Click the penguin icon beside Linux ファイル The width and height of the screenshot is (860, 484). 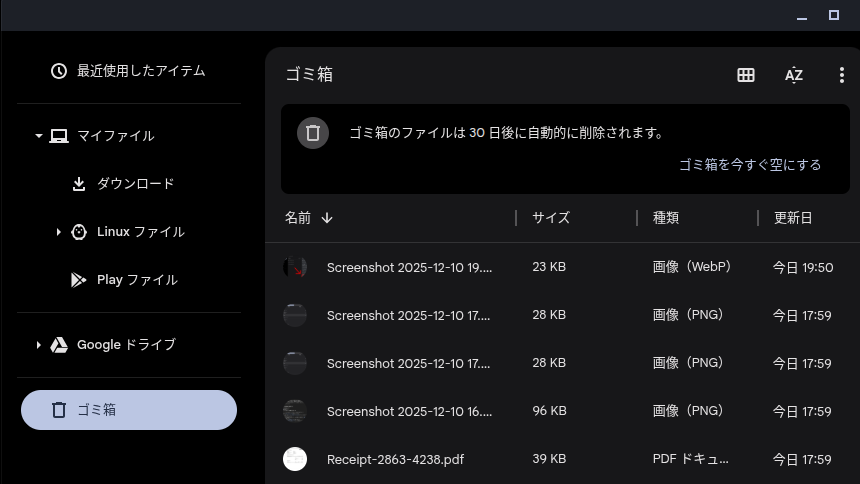click(79, 232)
